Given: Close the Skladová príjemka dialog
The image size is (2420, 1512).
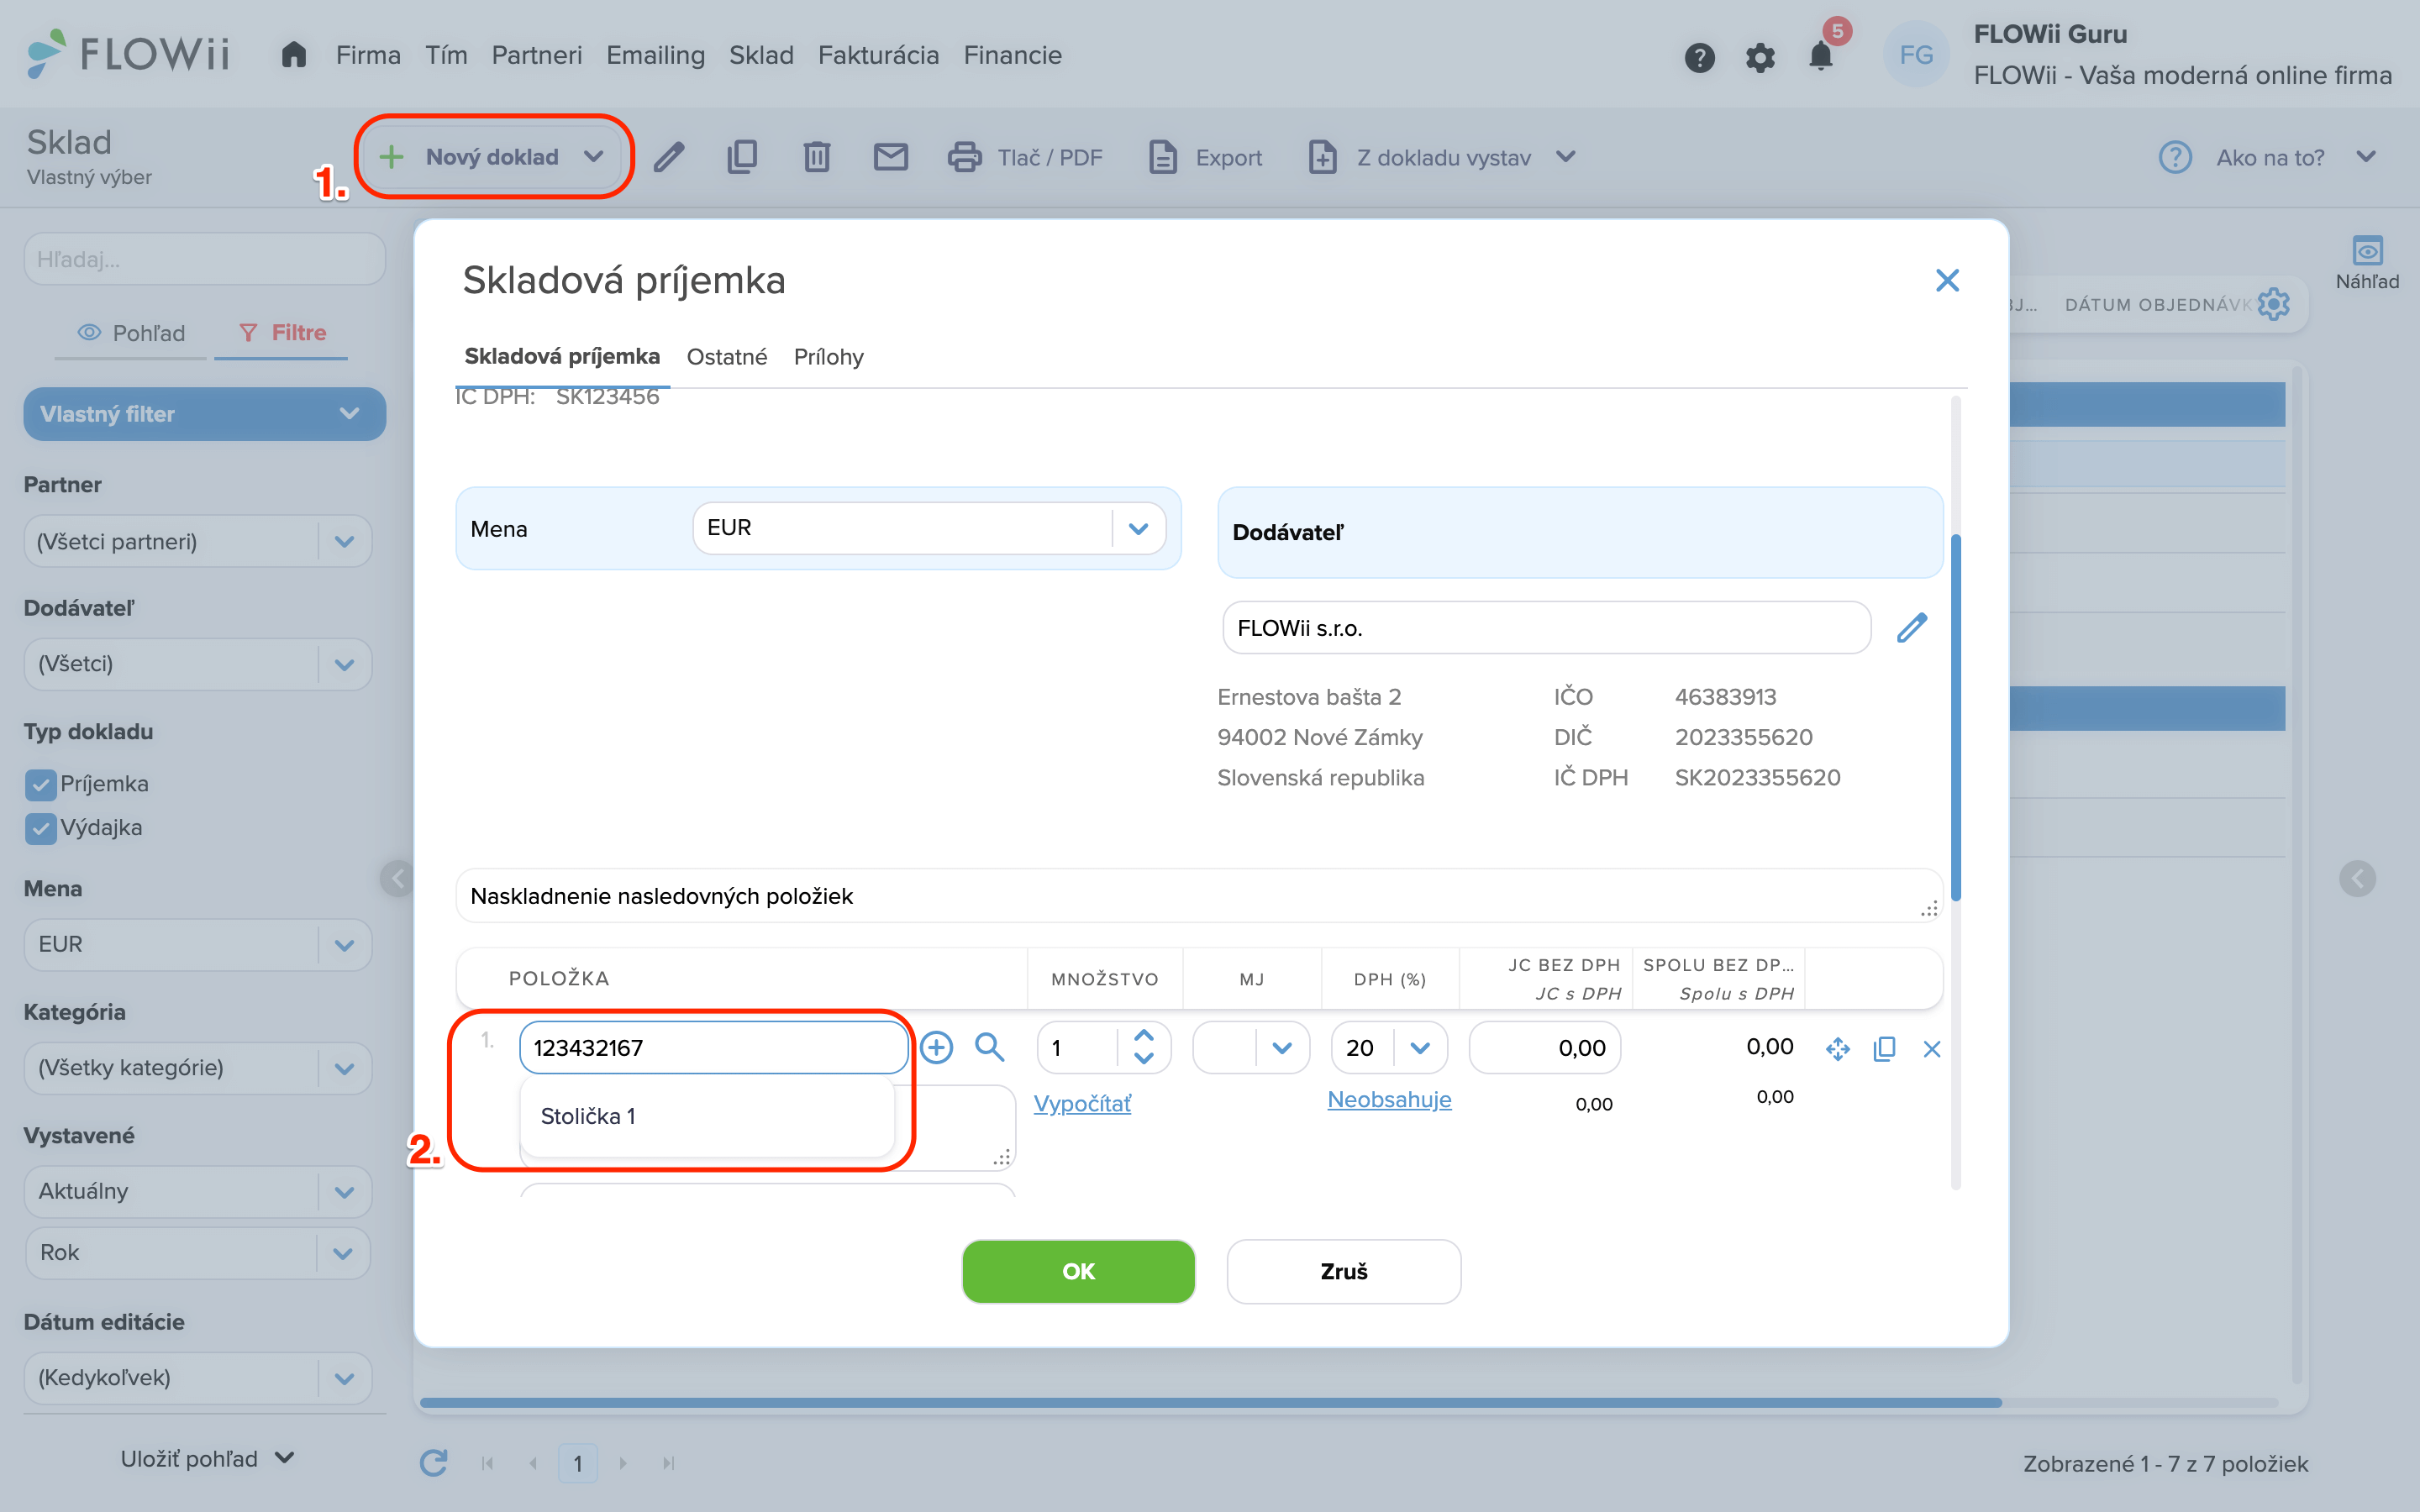Looking at the screenshot, I should click(1946, 280).
